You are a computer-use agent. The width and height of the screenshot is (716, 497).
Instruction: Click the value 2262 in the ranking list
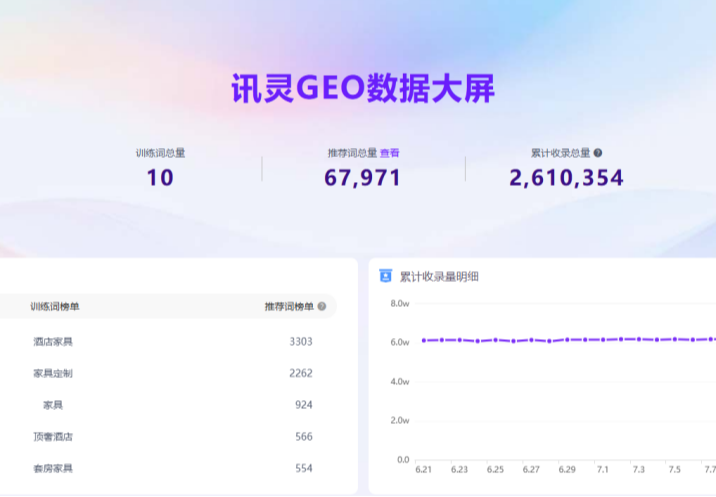(301, 373)
